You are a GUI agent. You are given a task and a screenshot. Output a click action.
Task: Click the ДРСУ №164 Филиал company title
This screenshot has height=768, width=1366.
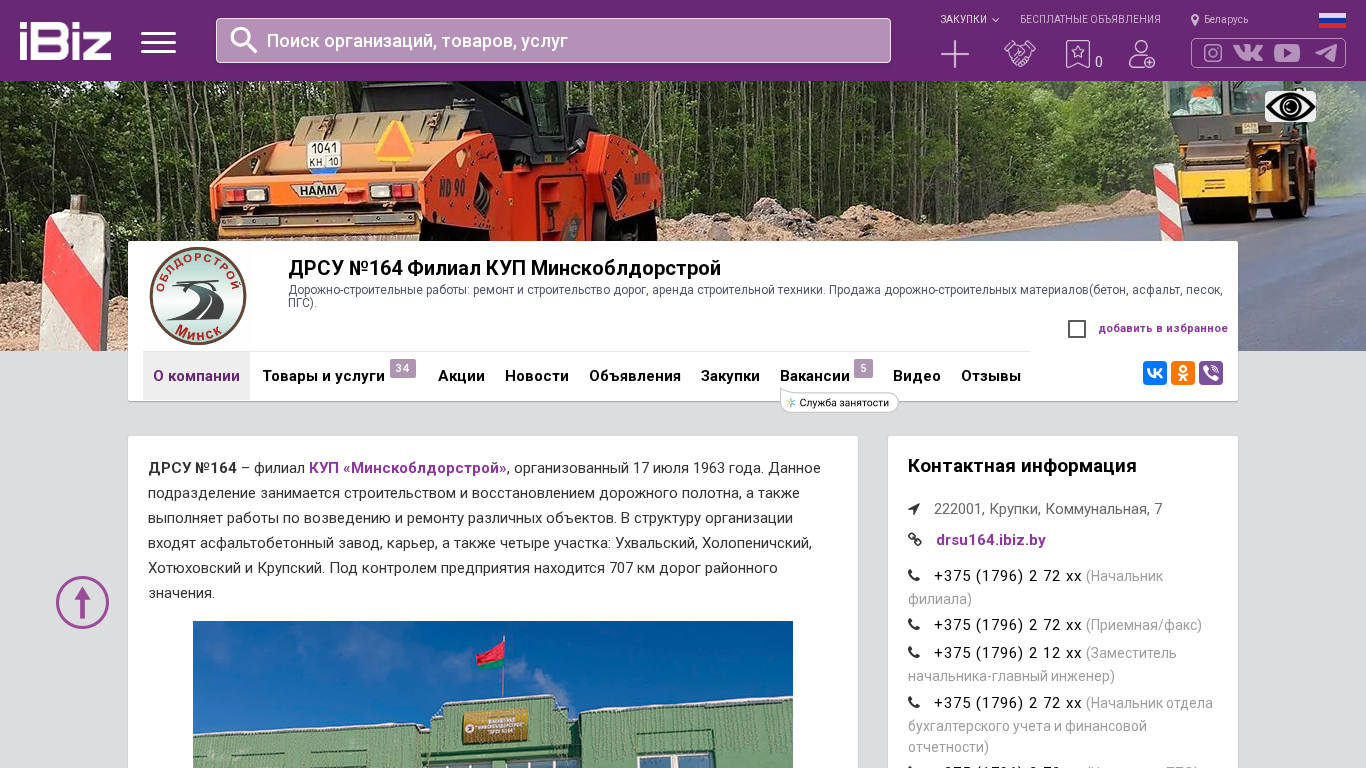(x=504, y=268)
